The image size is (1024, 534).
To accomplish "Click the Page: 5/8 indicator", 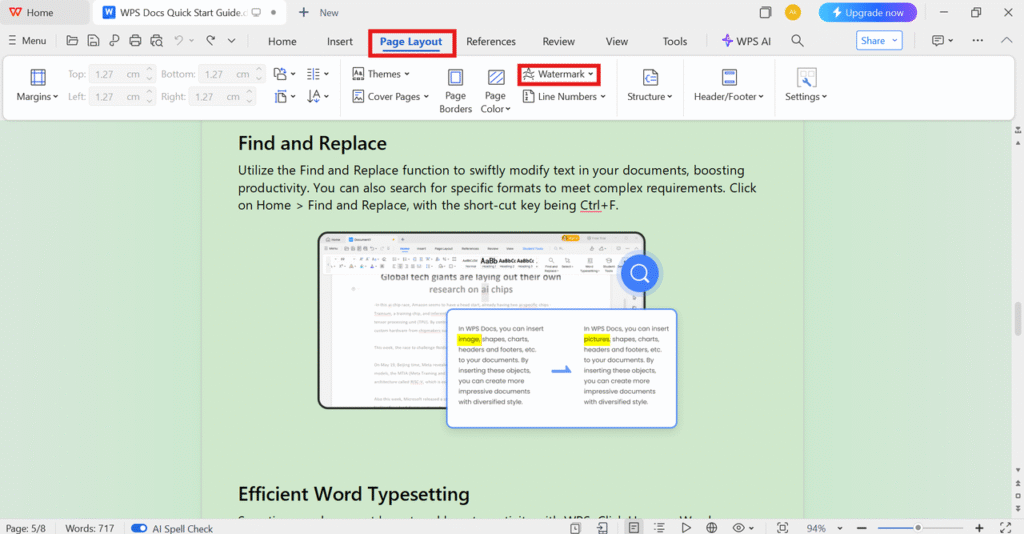I will coord(26,528).
